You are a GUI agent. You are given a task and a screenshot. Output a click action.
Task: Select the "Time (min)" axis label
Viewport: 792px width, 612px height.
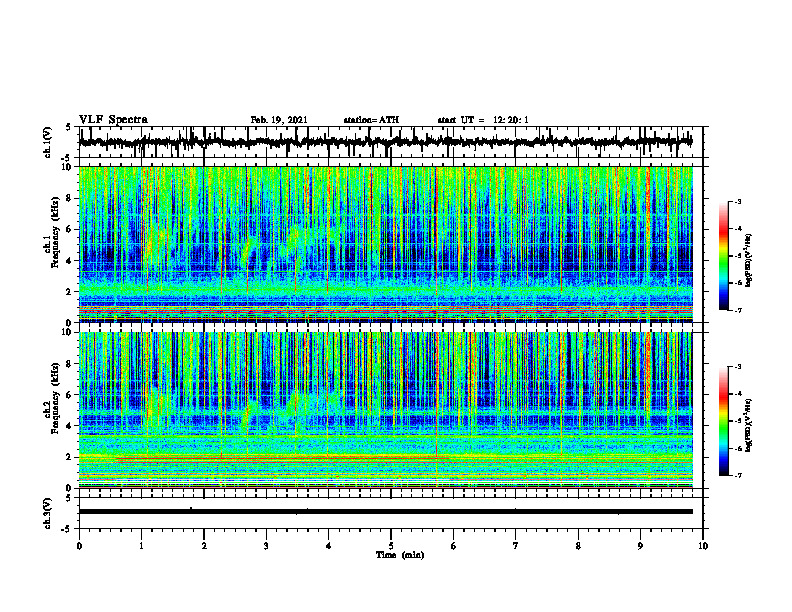pyautogui.click(x=400, y=555)
